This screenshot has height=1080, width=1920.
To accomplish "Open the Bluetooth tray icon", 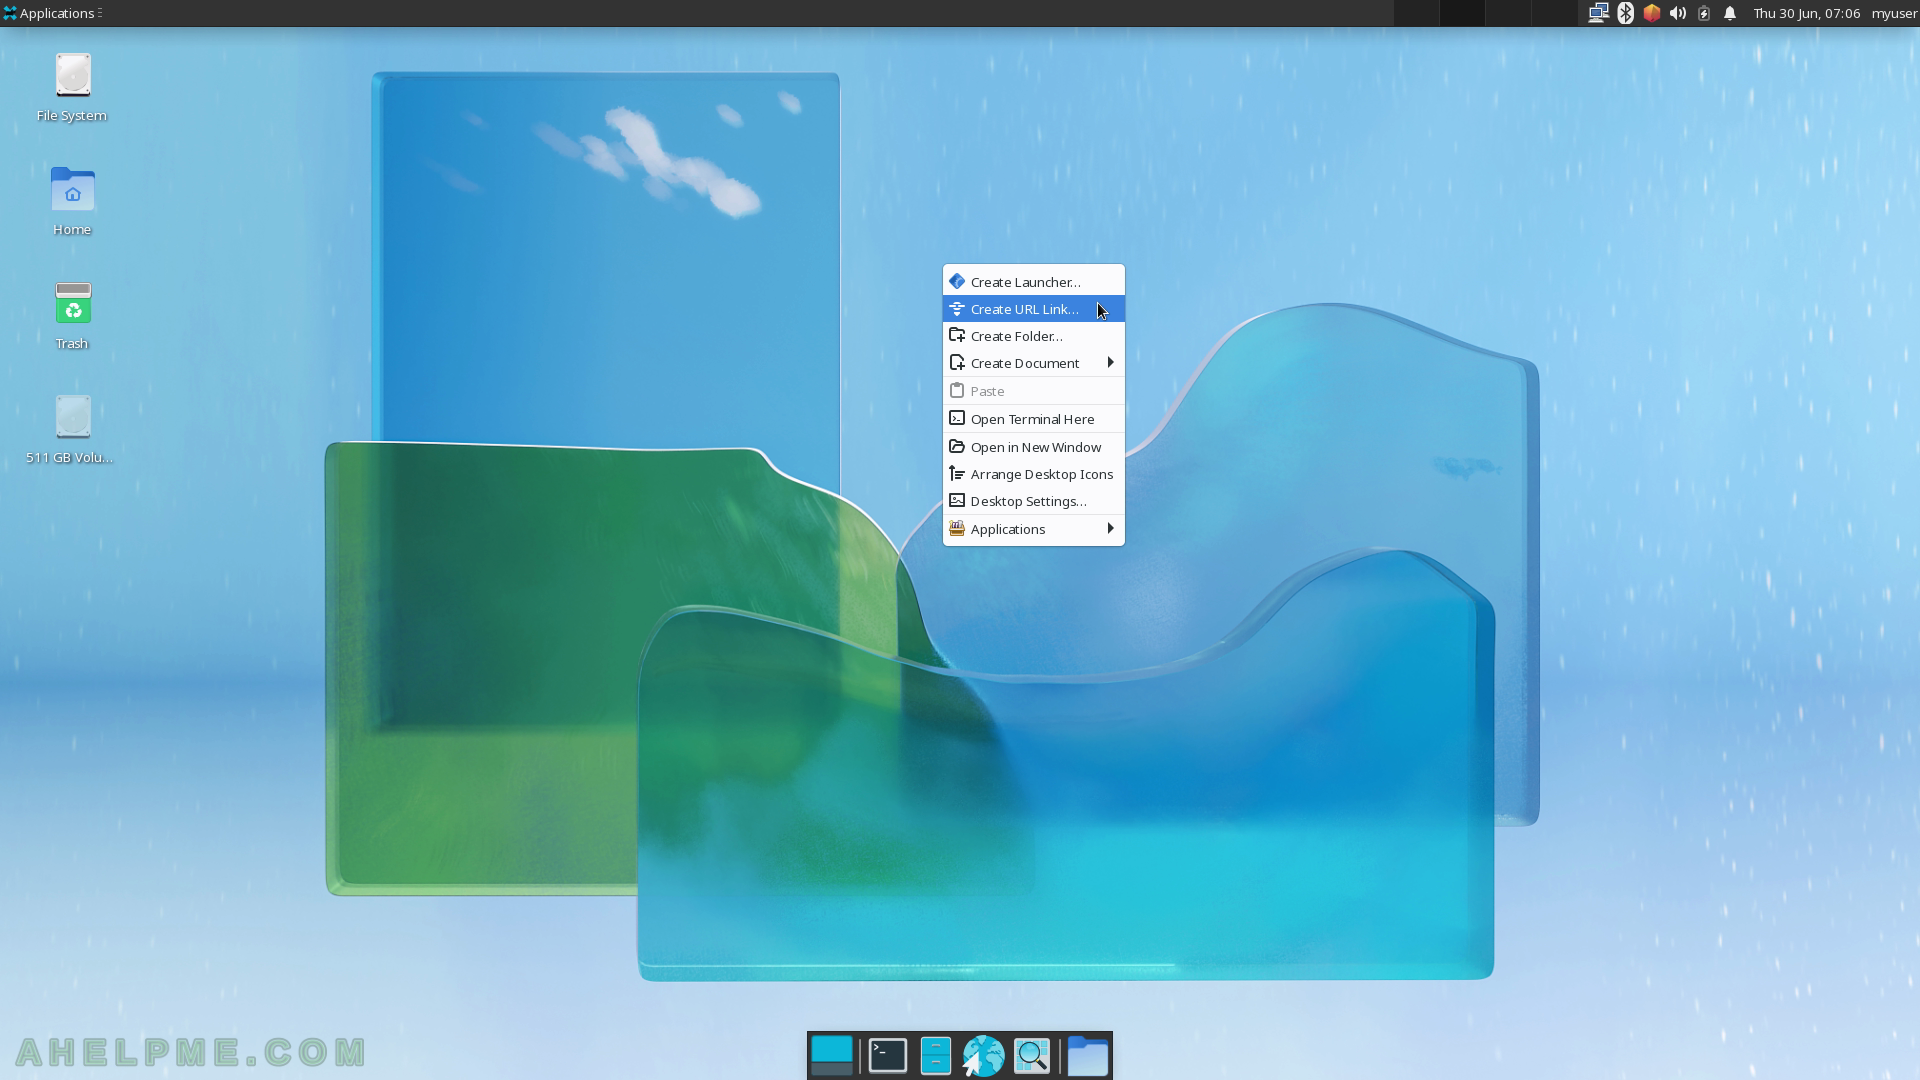I will pos(1625,13).
